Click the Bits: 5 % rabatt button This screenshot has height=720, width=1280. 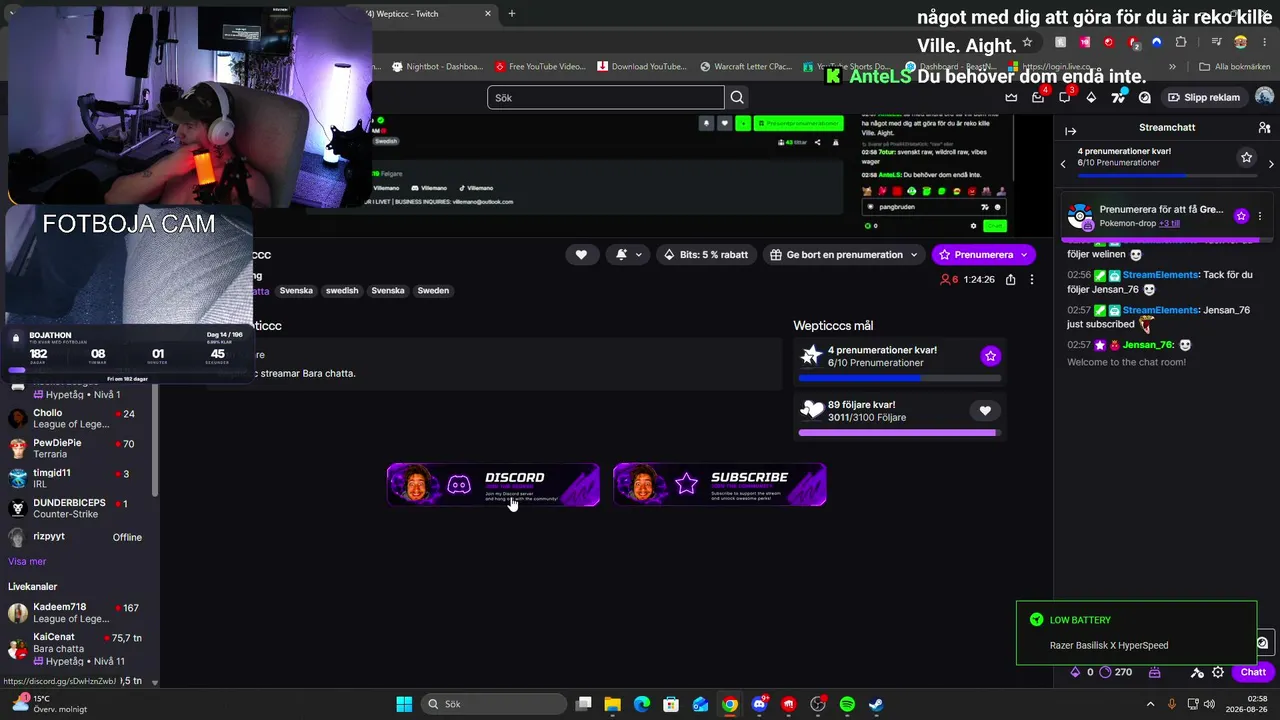(706, 255)
